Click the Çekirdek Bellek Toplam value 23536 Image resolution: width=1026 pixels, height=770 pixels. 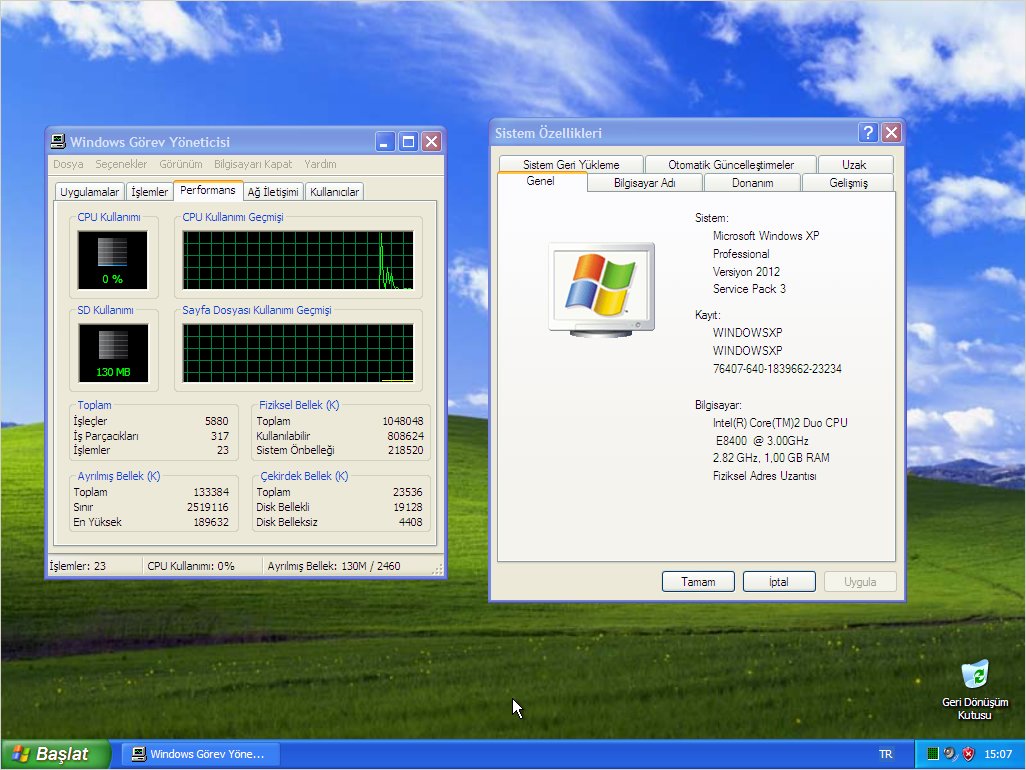click(408, 492)
